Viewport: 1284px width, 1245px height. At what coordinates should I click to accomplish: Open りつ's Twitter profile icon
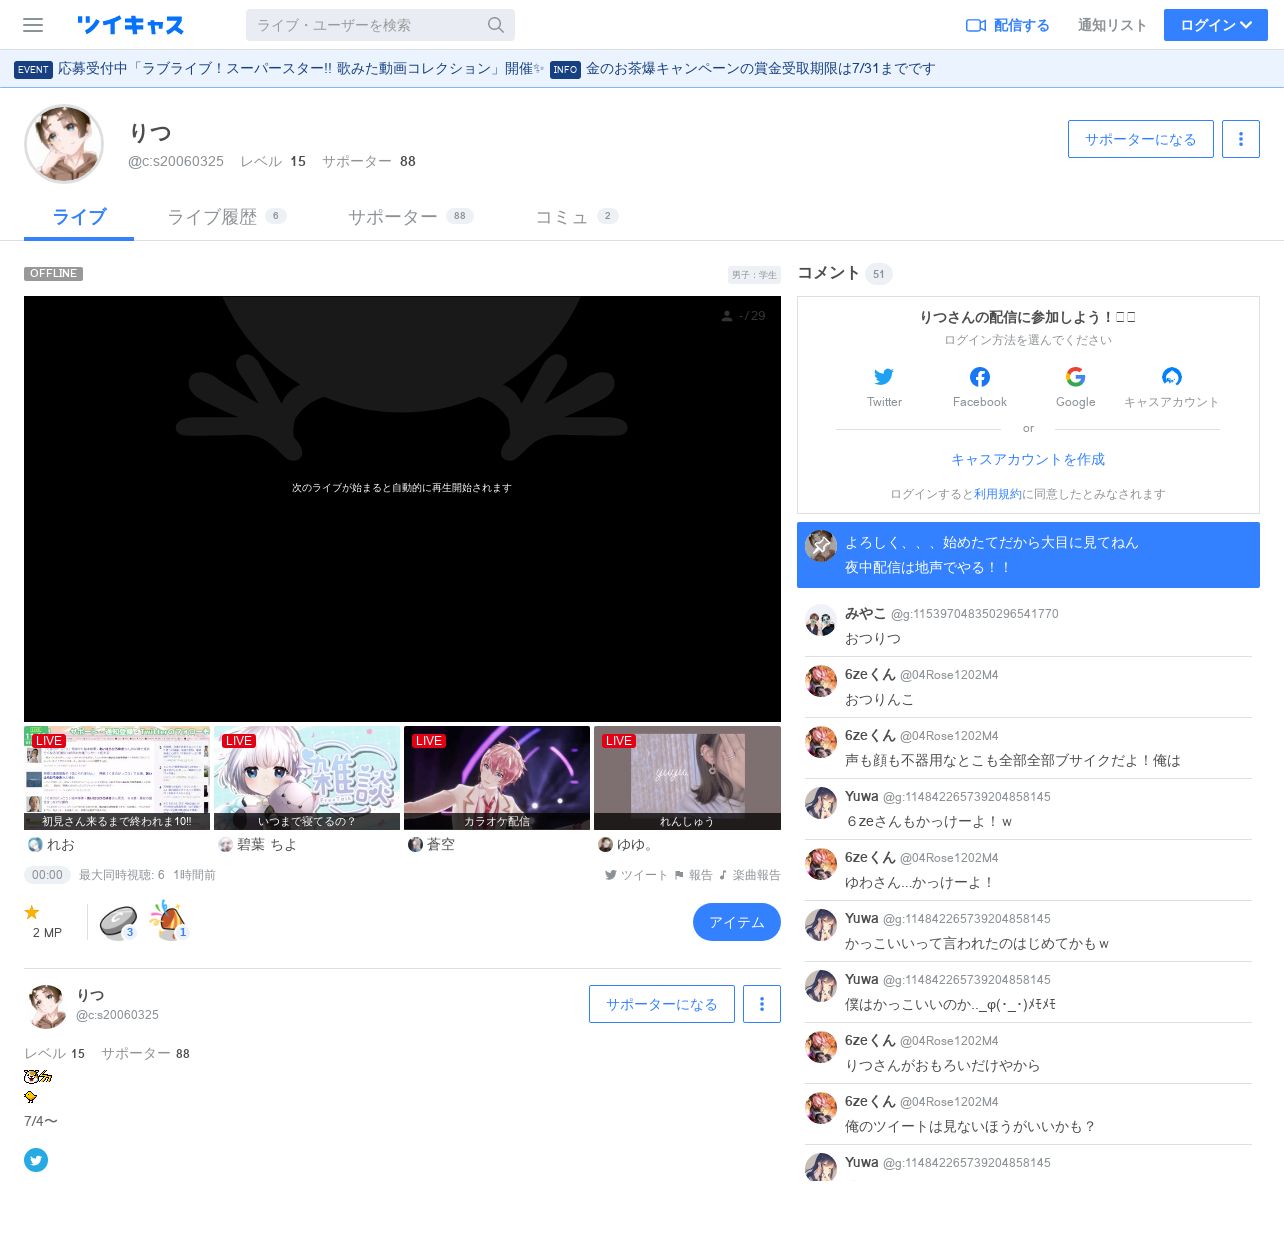coord(36,1160)
